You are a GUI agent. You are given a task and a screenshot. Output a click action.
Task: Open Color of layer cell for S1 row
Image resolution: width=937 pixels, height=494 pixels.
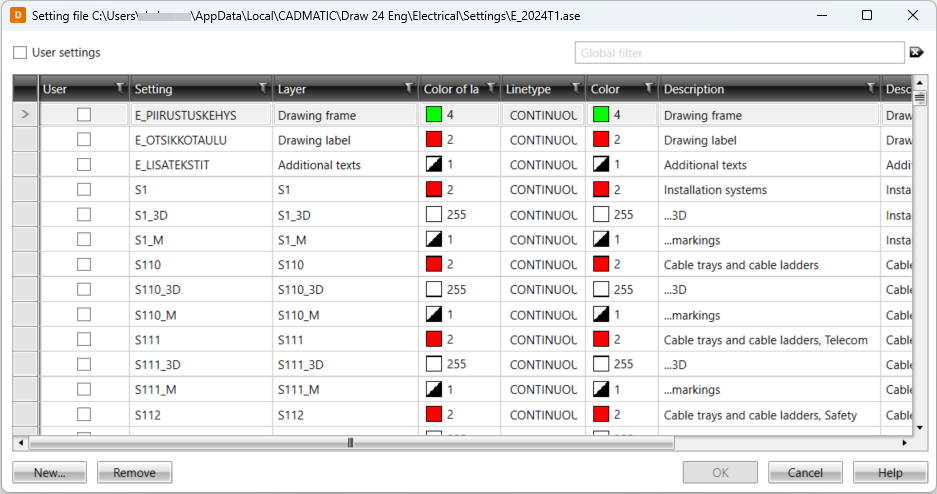pyautogui.click(x=459, y=190)
